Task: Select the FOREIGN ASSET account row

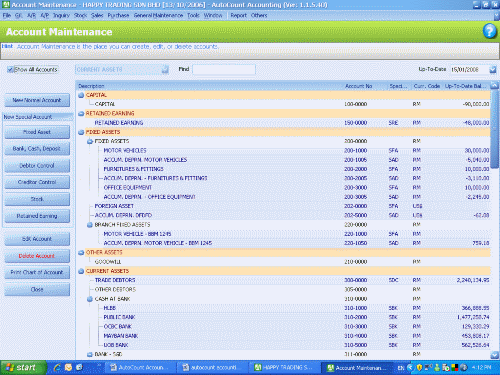Action: tap(283, 206)
